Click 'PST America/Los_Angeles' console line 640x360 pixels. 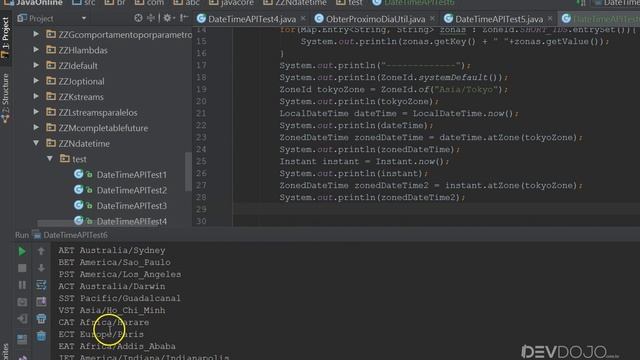tap(120, 274)
